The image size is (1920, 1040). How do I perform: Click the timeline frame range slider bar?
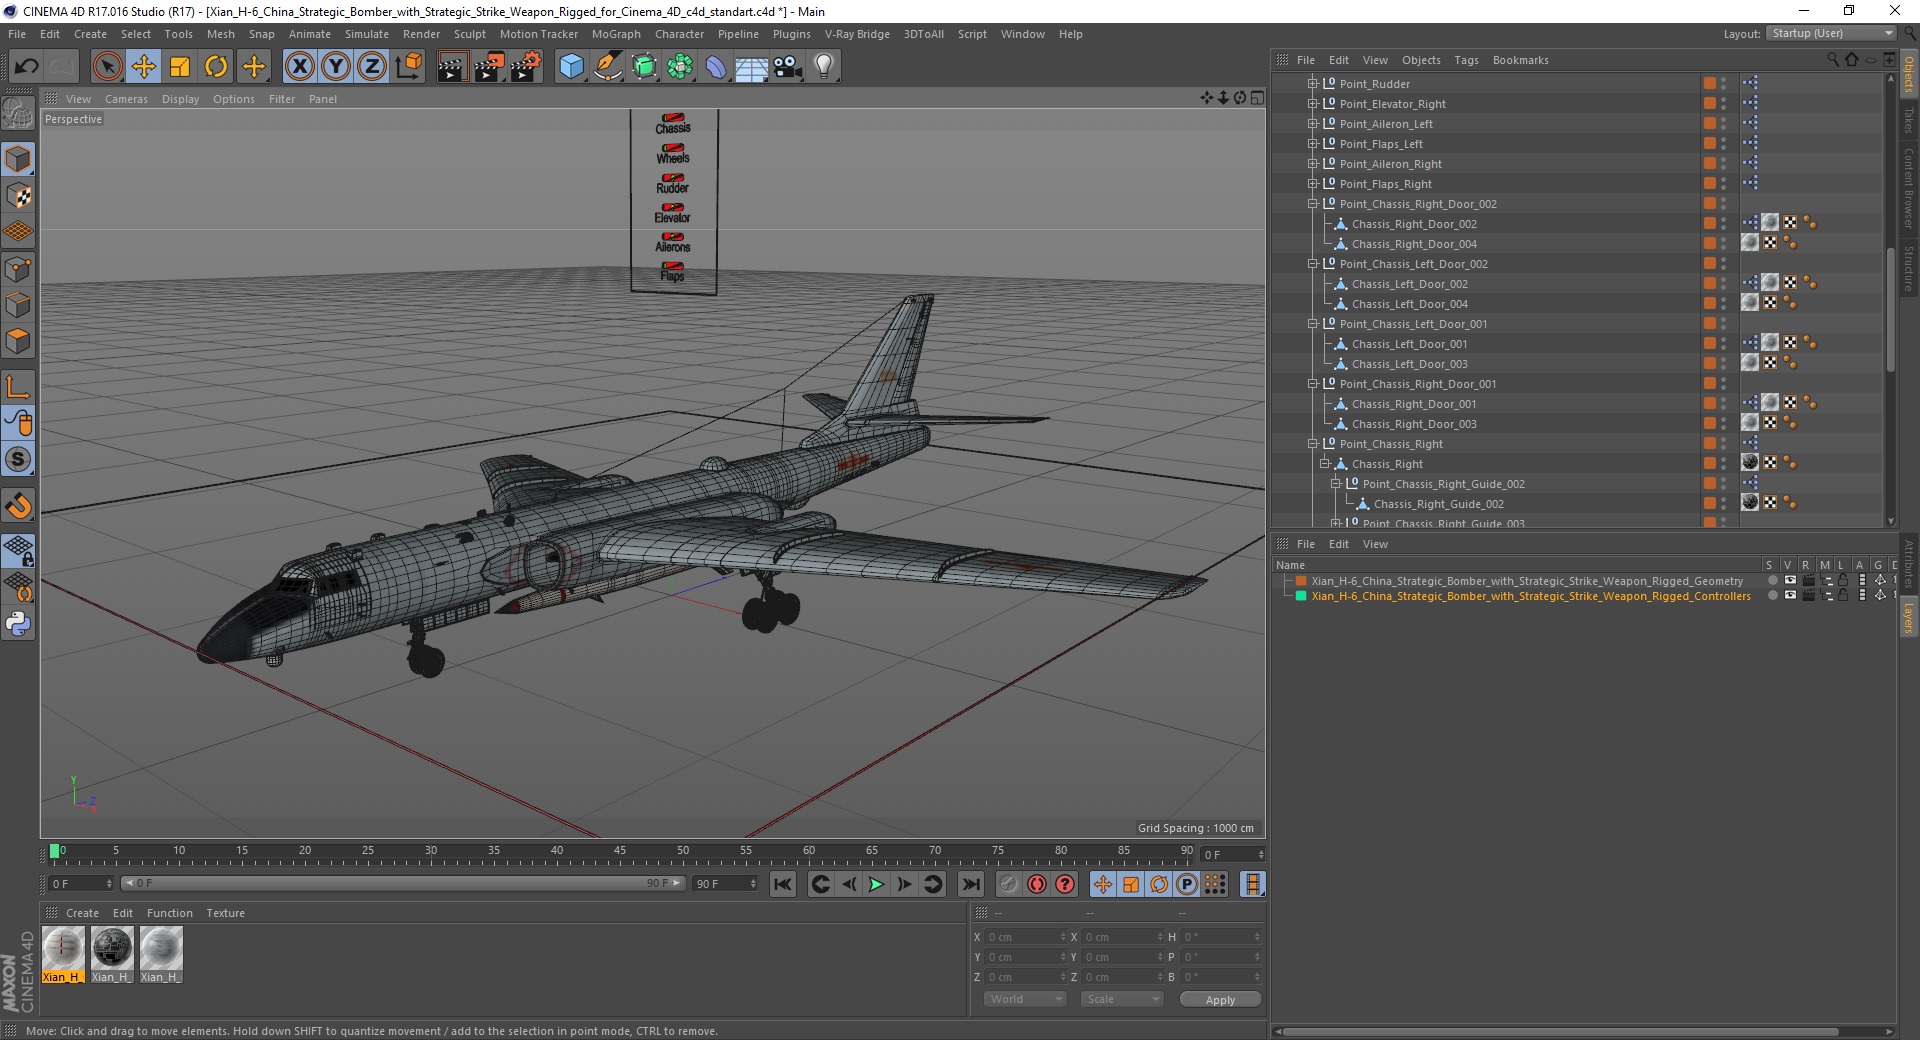(x=402, y=883)
